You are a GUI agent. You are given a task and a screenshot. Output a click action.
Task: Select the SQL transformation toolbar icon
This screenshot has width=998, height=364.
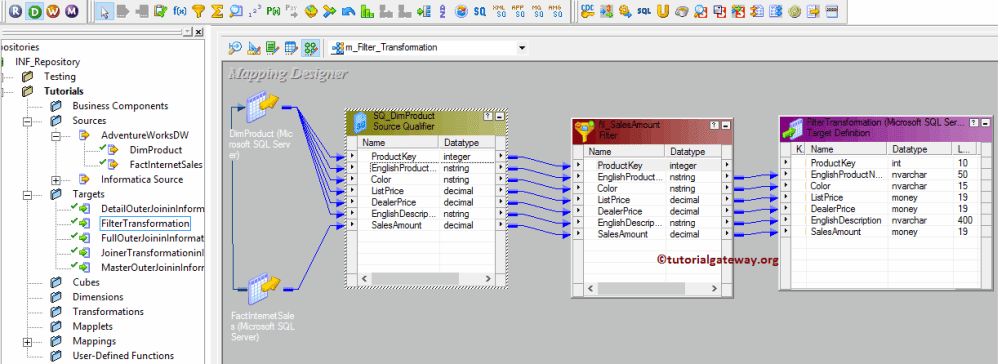pyautogui.click(x=644, y=11)
